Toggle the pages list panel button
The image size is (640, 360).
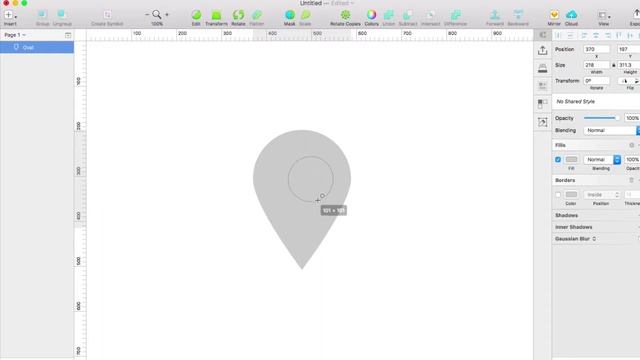coord(68,35)
